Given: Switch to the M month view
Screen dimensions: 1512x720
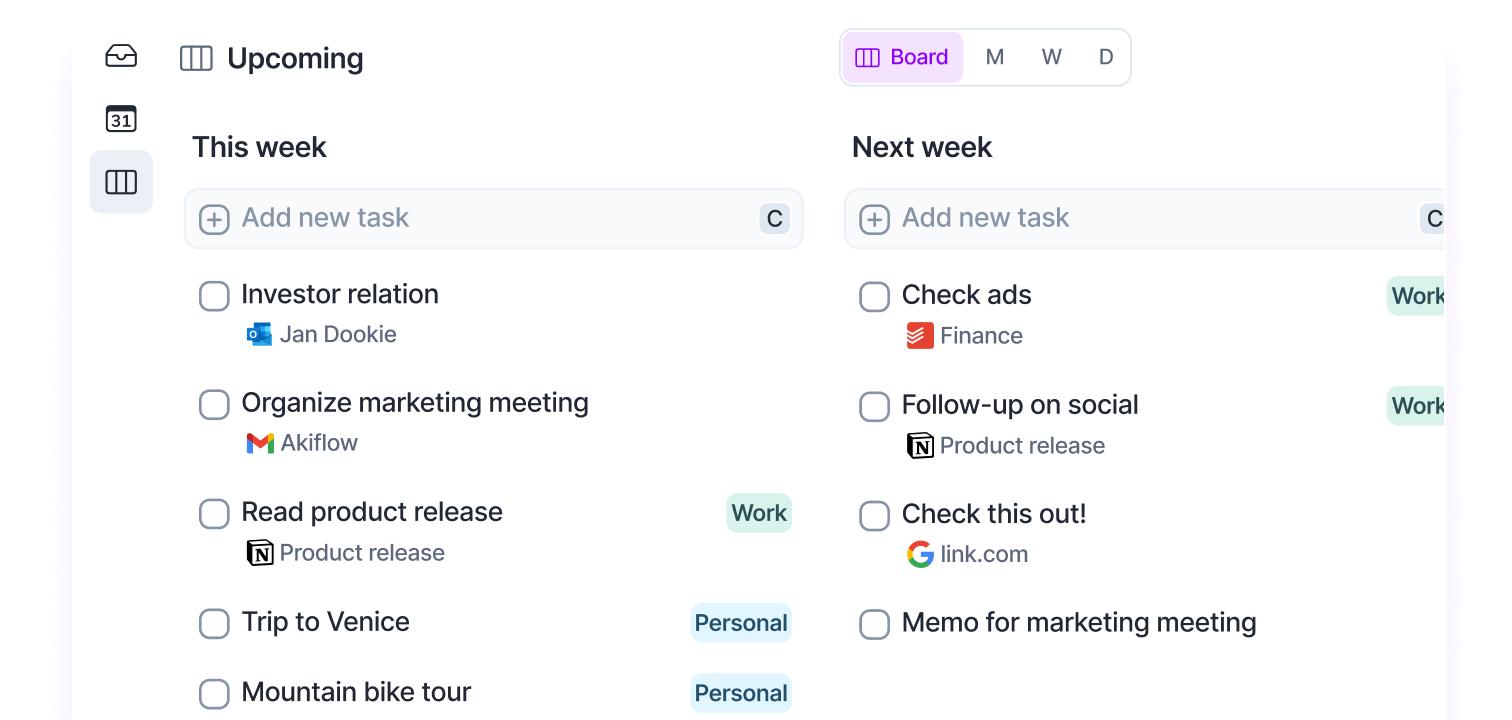Looking at the screenshot, I should point(995,57).
